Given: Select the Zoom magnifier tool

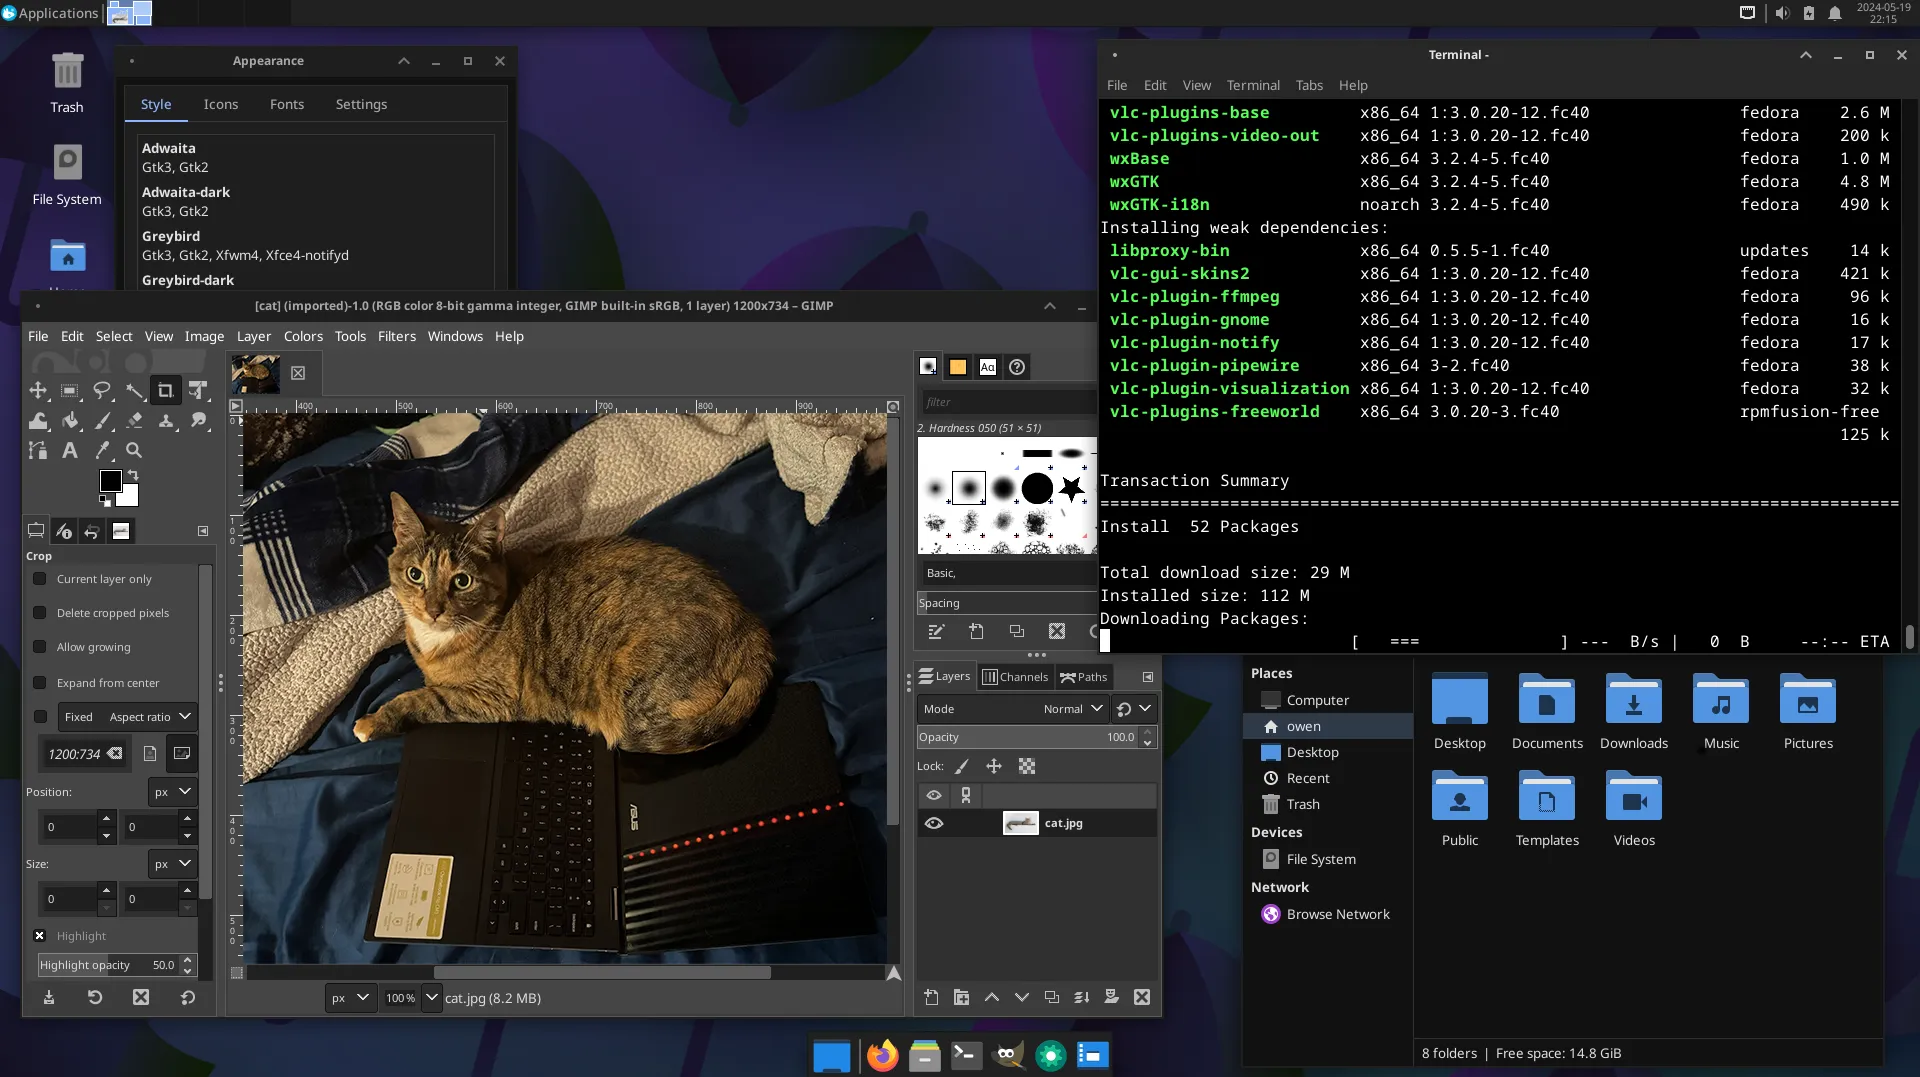Looking at the screenshot, I should [x=134, y=451].
